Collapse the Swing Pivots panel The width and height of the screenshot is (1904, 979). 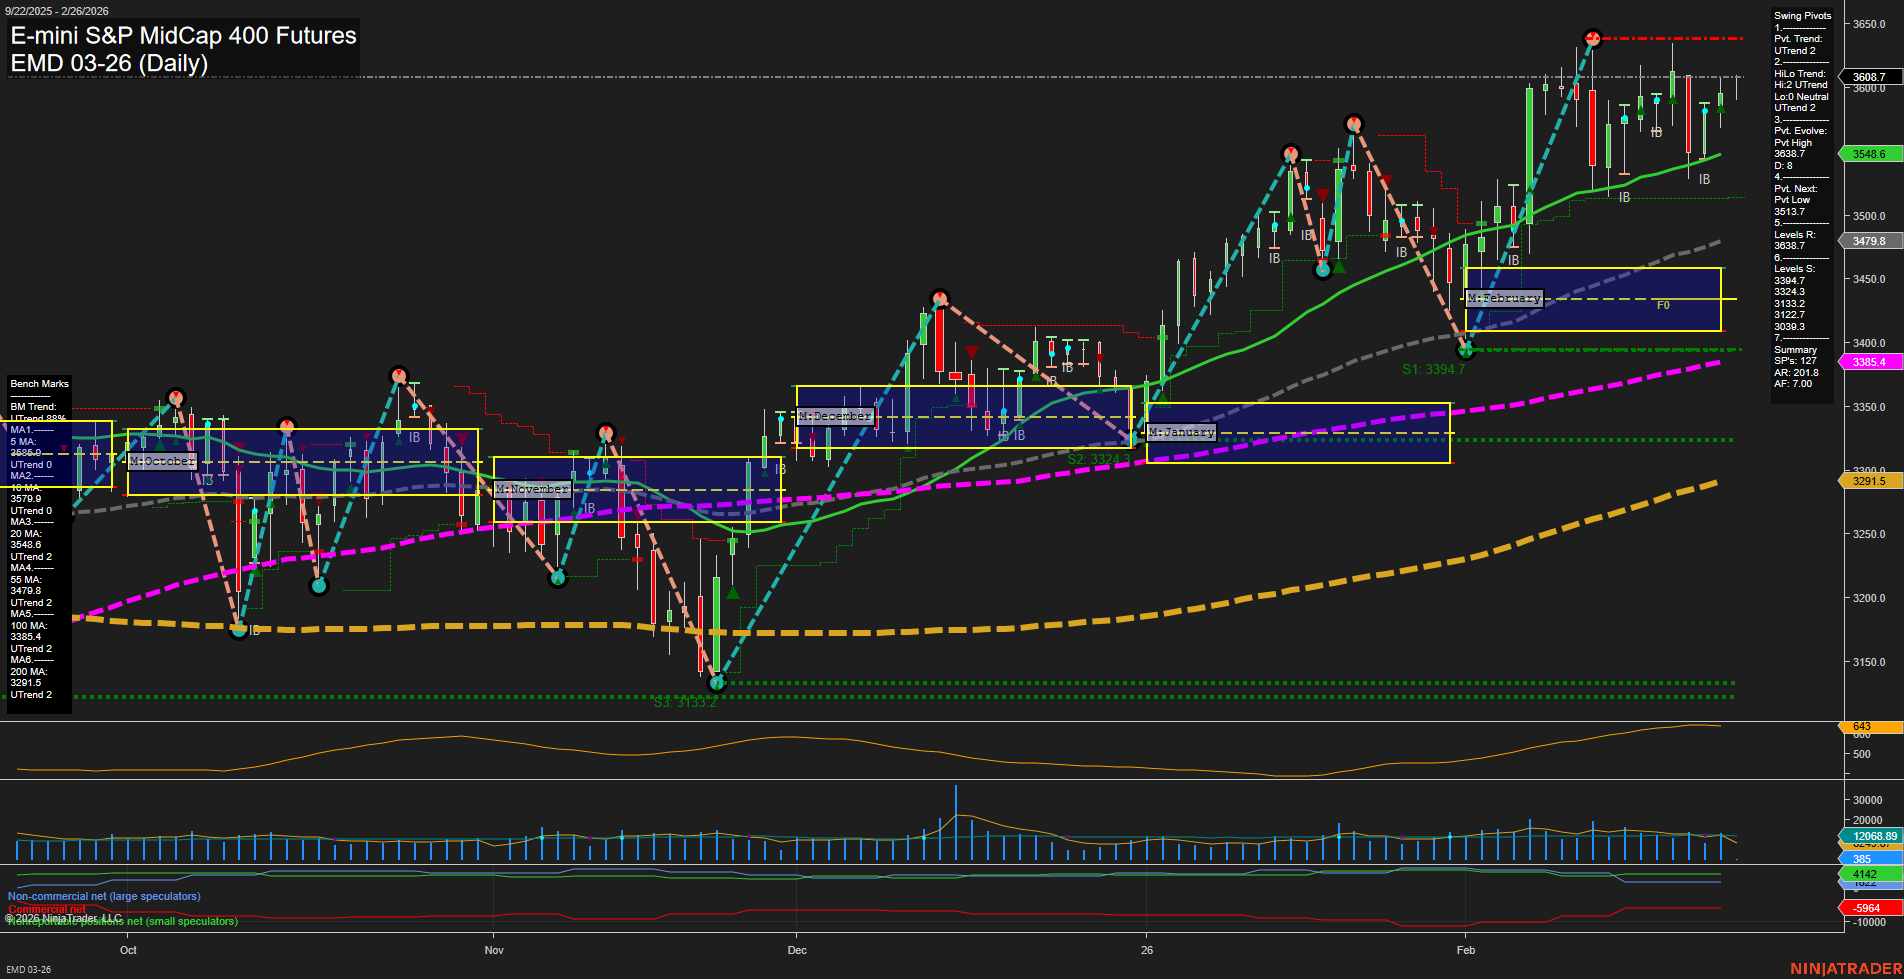click(1803, 15)
